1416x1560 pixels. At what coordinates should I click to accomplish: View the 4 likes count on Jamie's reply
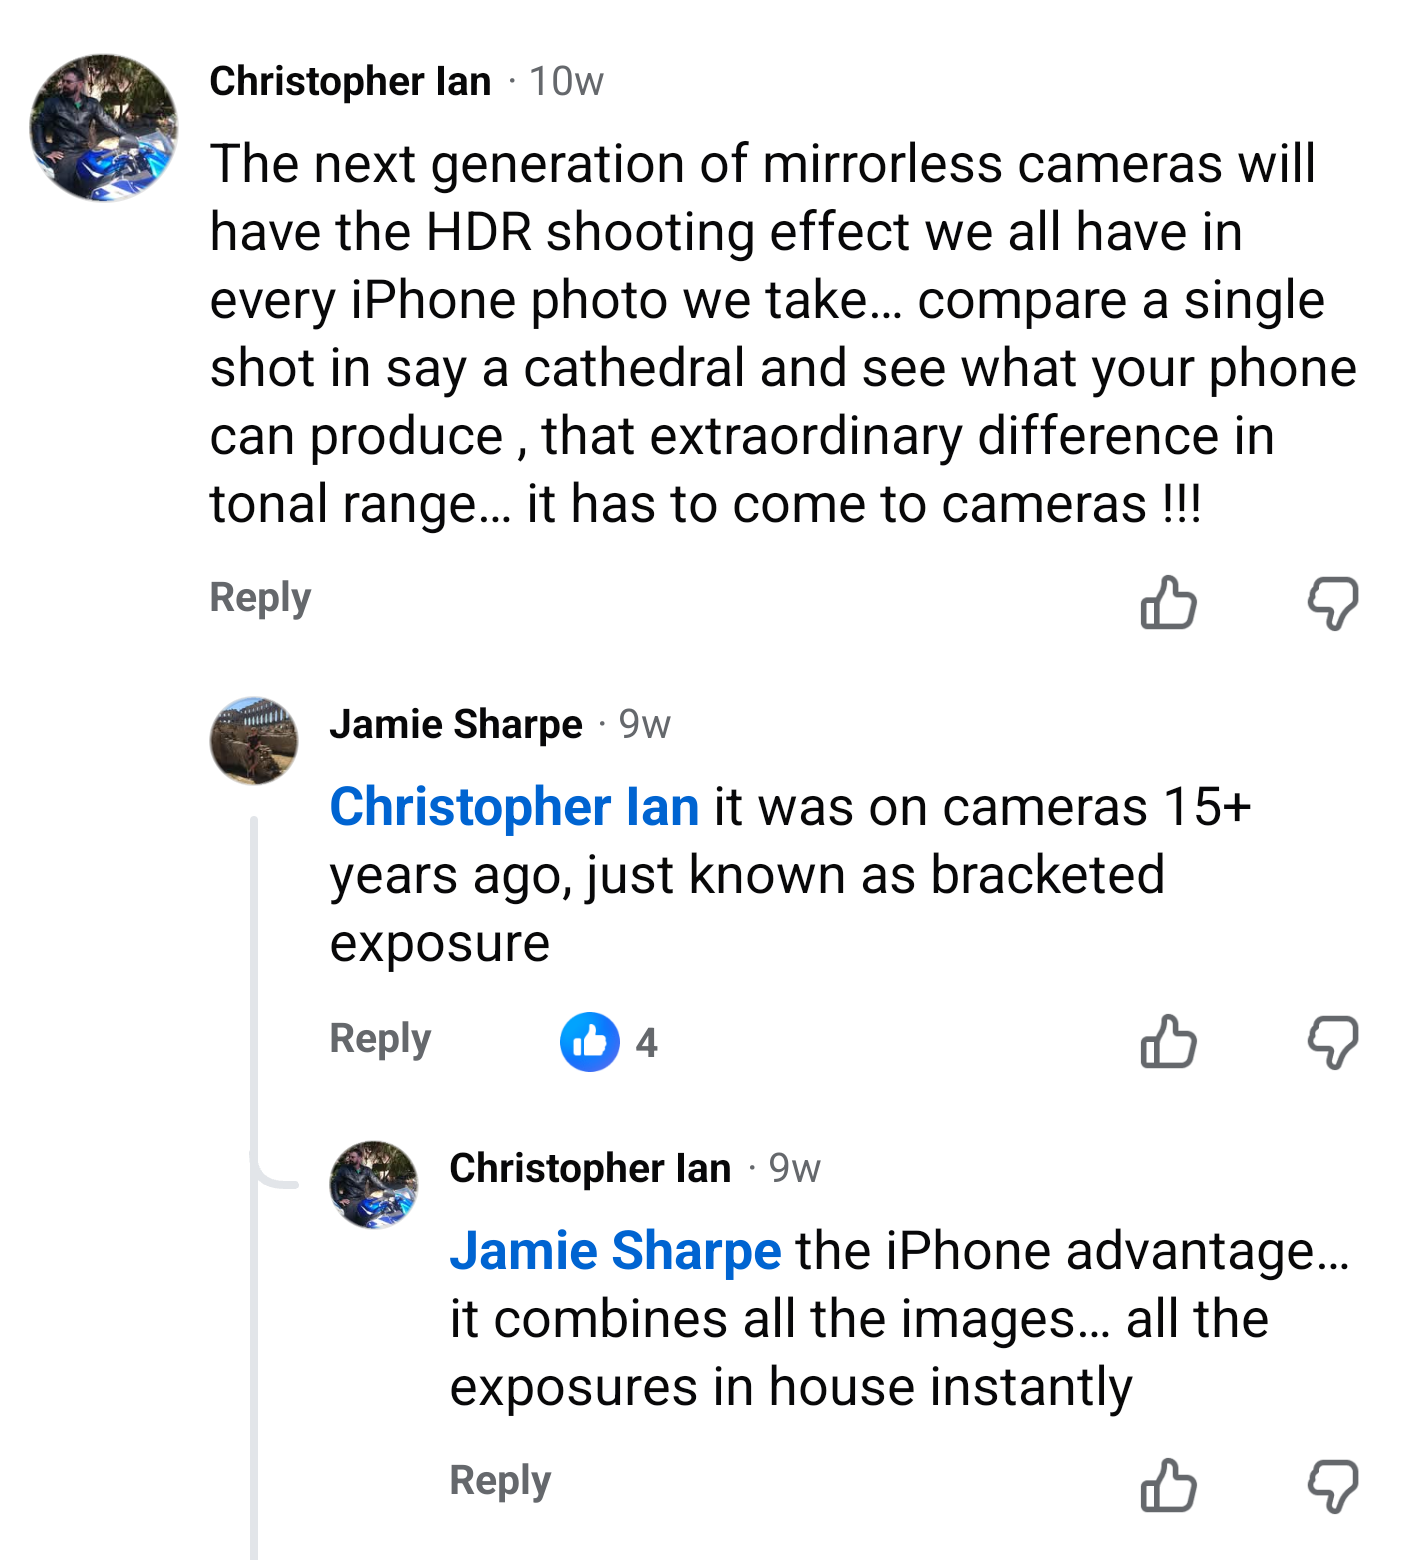[x=647, y=1043]
